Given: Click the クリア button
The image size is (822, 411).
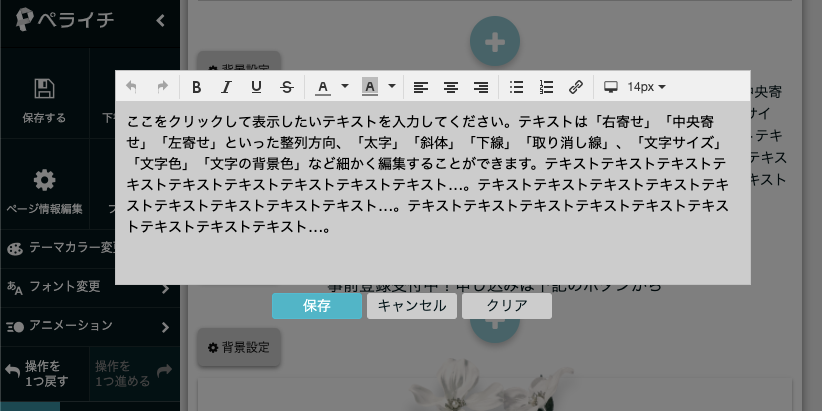Looking at the screenshot, I should (506, 306).
